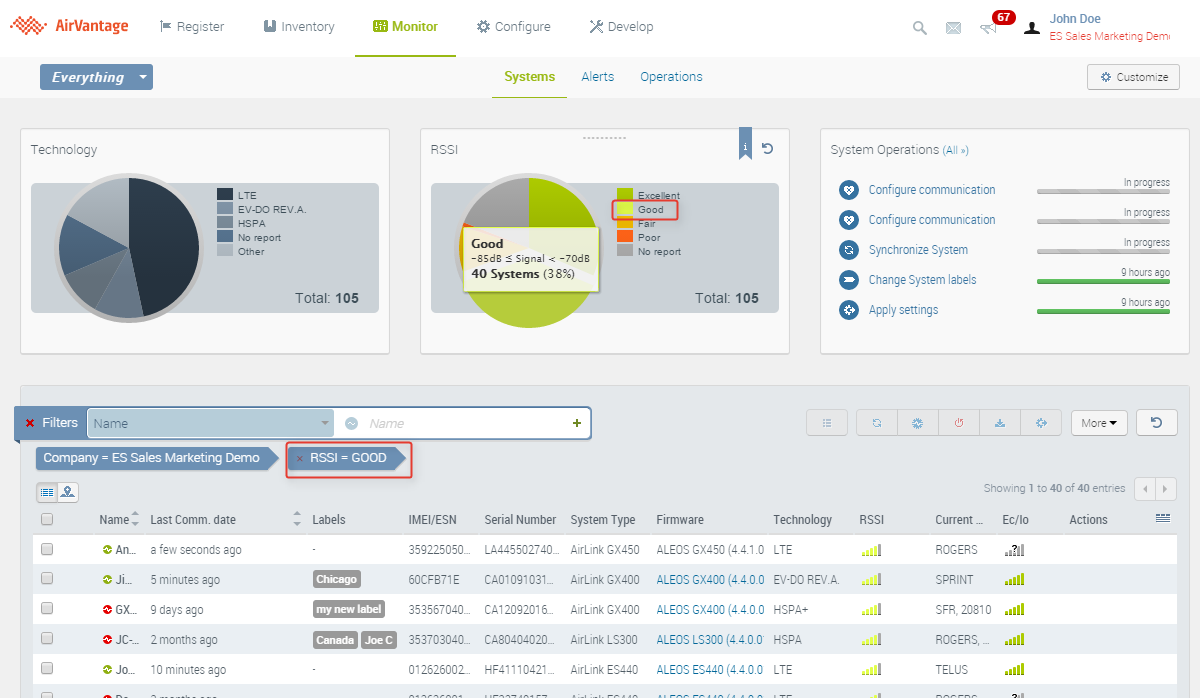The image size is (1200, 698).
Task: Click the Good legend swatch in RSSI
Action: 625,210
